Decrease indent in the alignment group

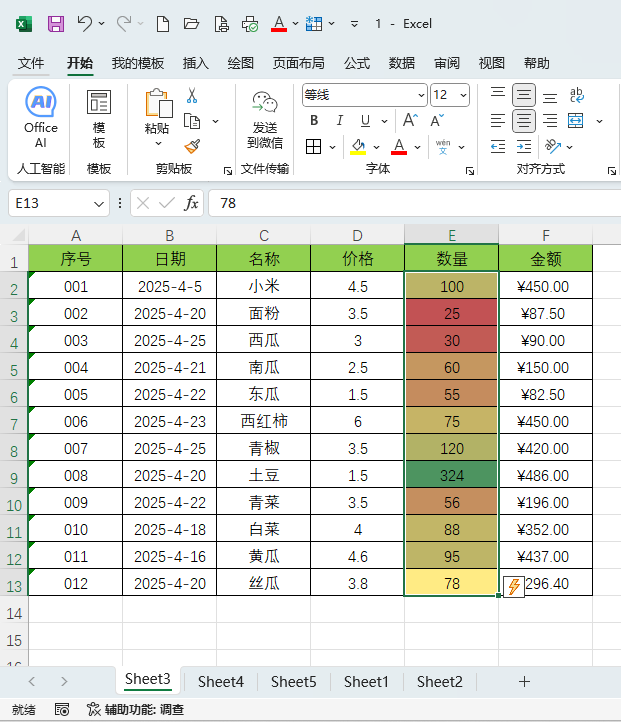point(498,147)
